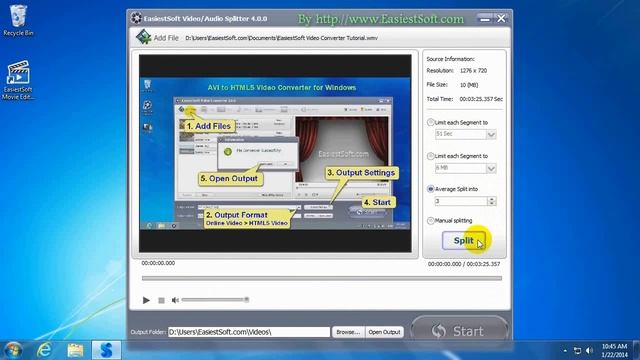Increase the average split count
The image size is (640, 360).
[x=492, y=199]
